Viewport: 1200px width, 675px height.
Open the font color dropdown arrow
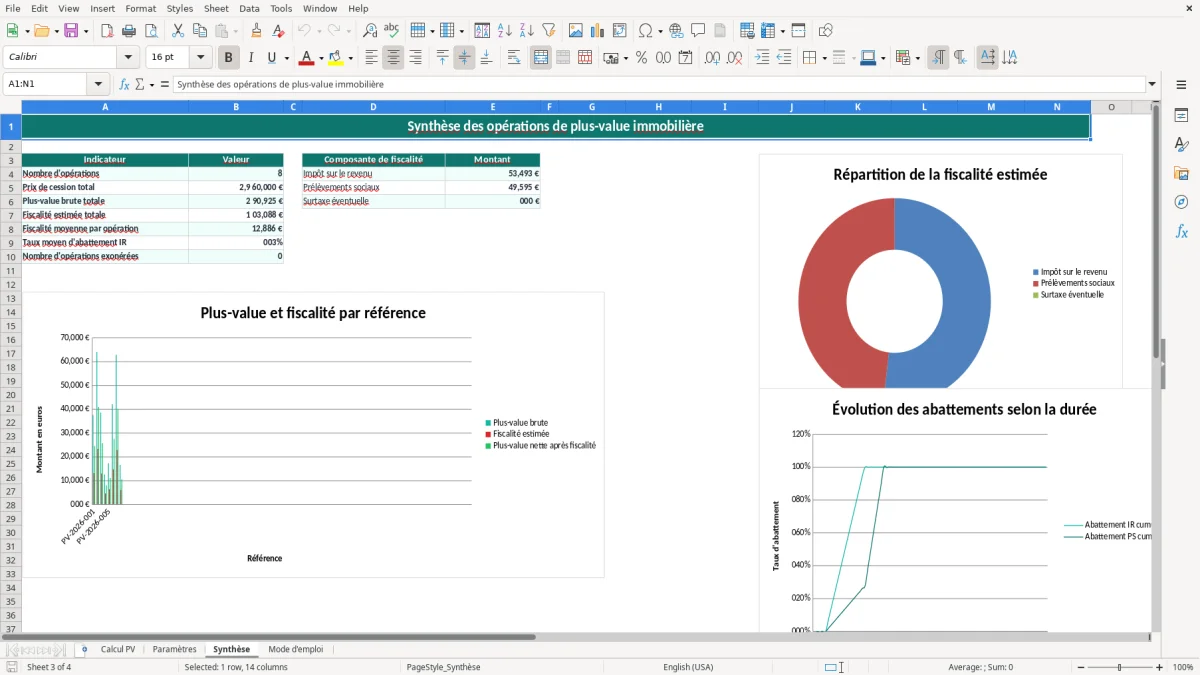pyautogui.click(x=321, y=58)
